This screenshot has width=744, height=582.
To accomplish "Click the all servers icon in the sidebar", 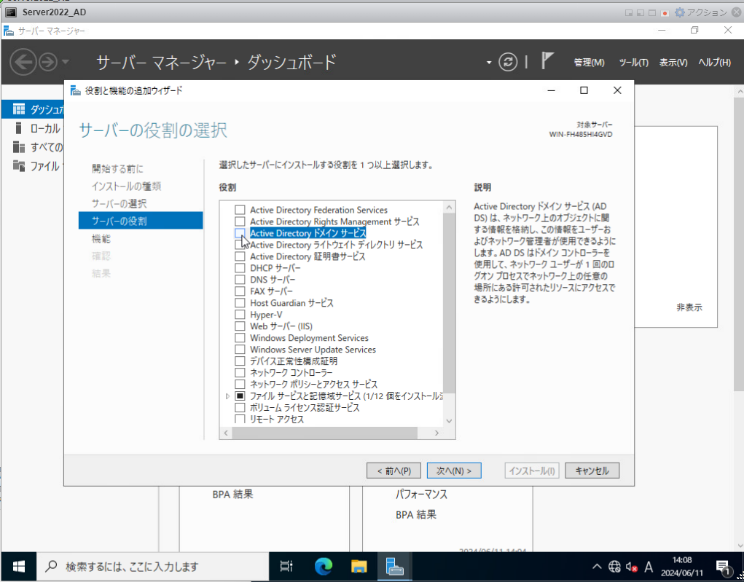I will point(19,147).
